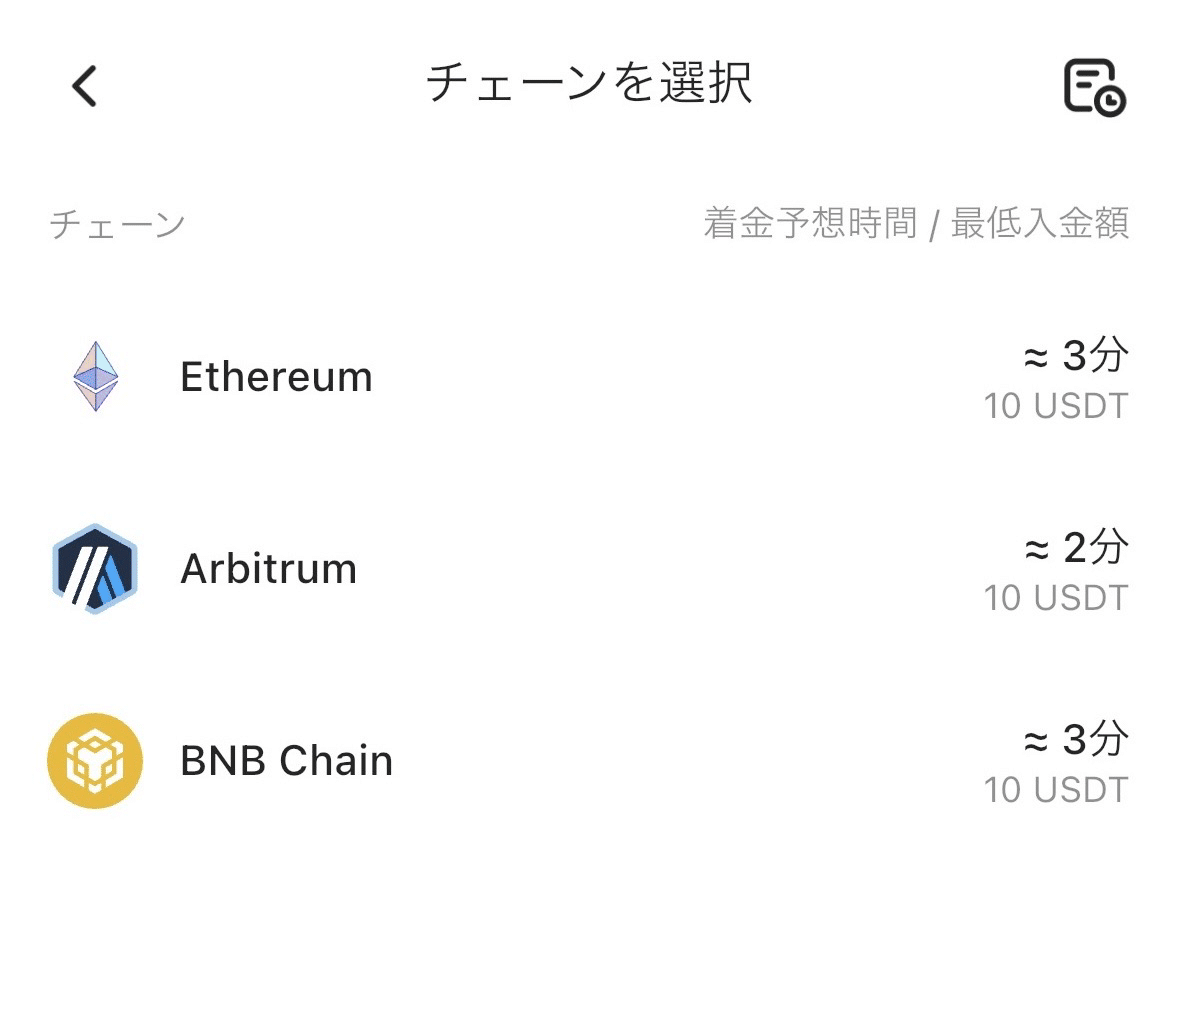
Task: Select the Arbitrum chain row
Action: point(589,568)
